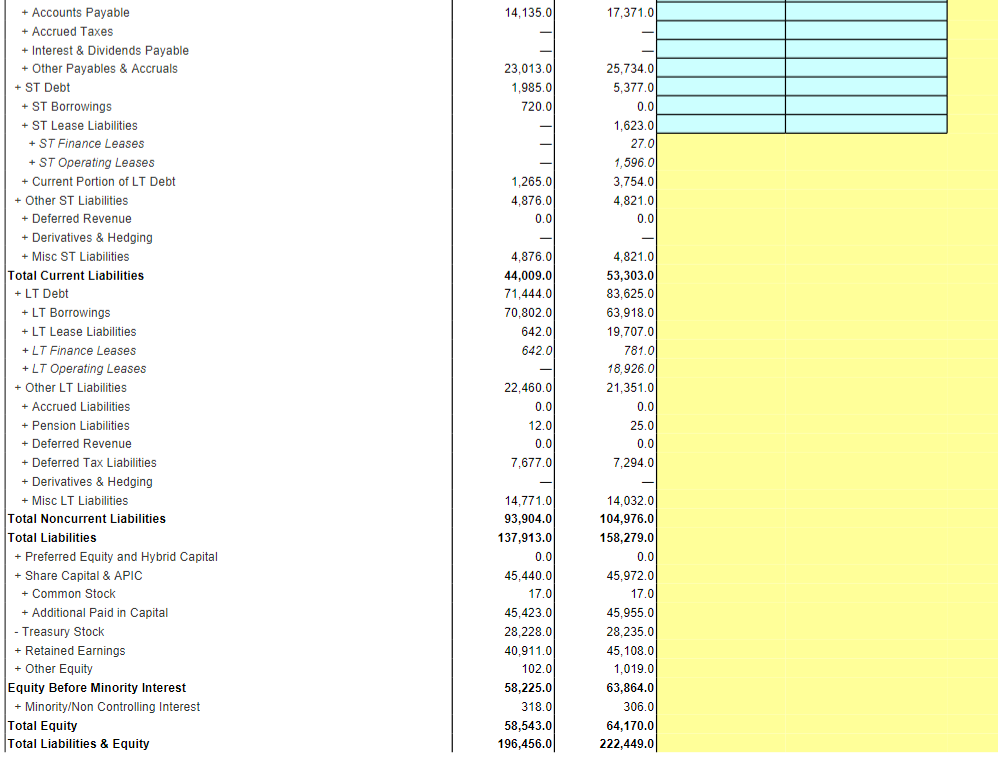Click first blue cell in ST Lease Liabilities row
Screen dimensions: 998x762
pyautogui.click(x=721, y=125)
